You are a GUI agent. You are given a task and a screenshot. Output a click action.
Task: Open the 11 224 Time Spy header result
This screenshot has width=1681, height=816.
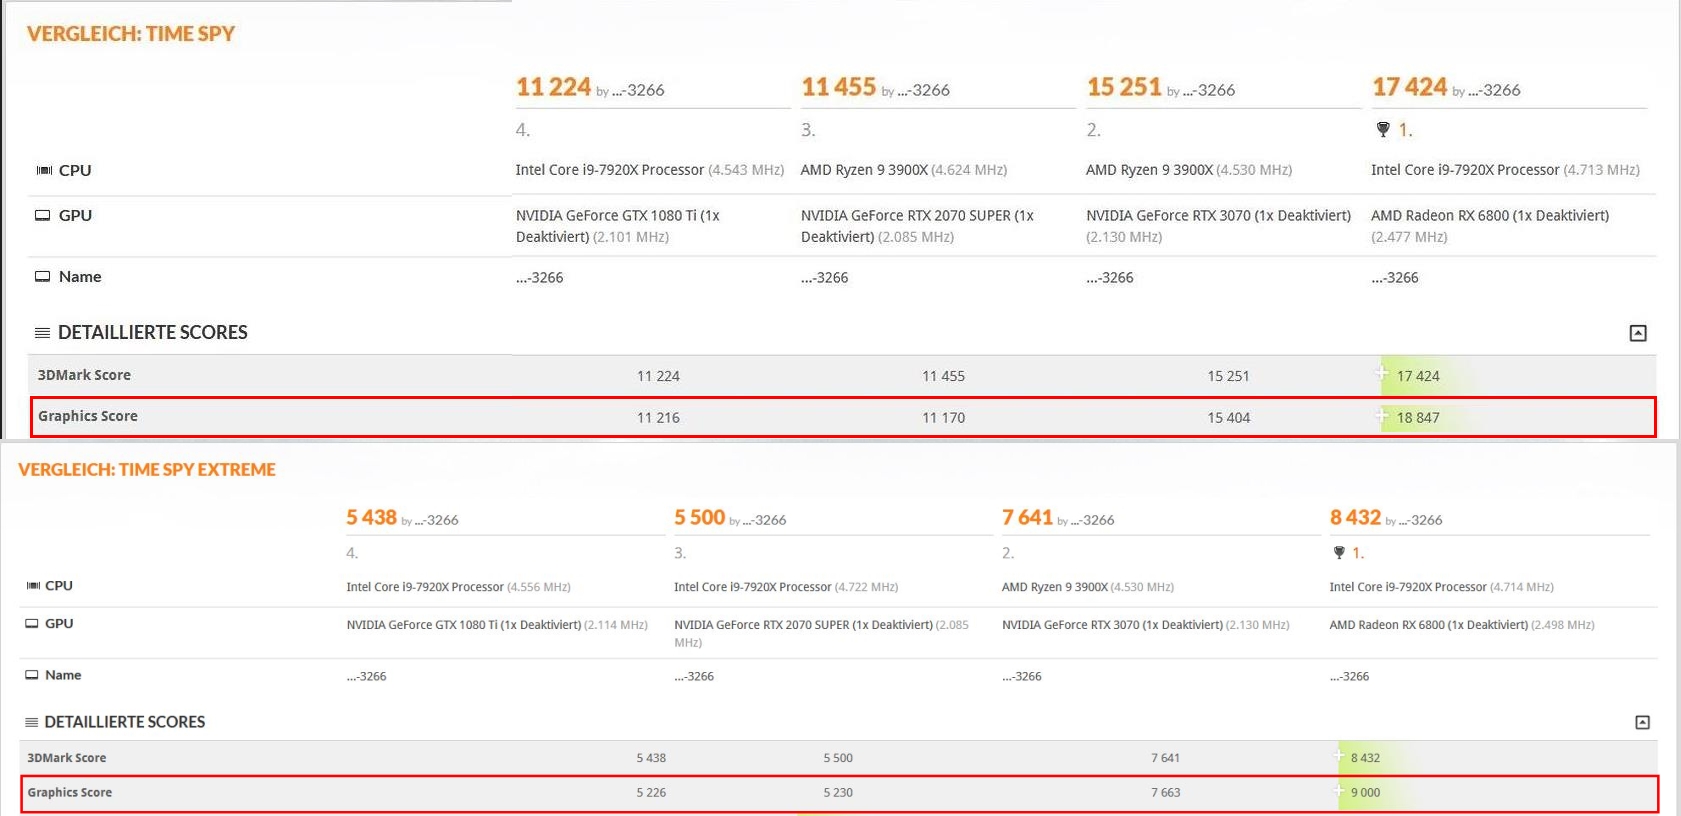click(553, 87)
